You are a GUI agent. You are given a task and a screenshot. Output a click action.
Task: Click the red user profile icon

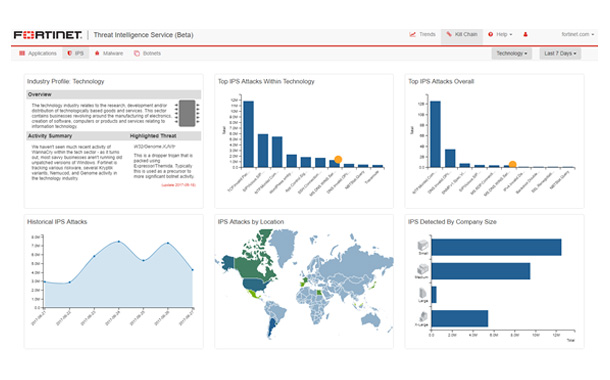coord(525,34)
